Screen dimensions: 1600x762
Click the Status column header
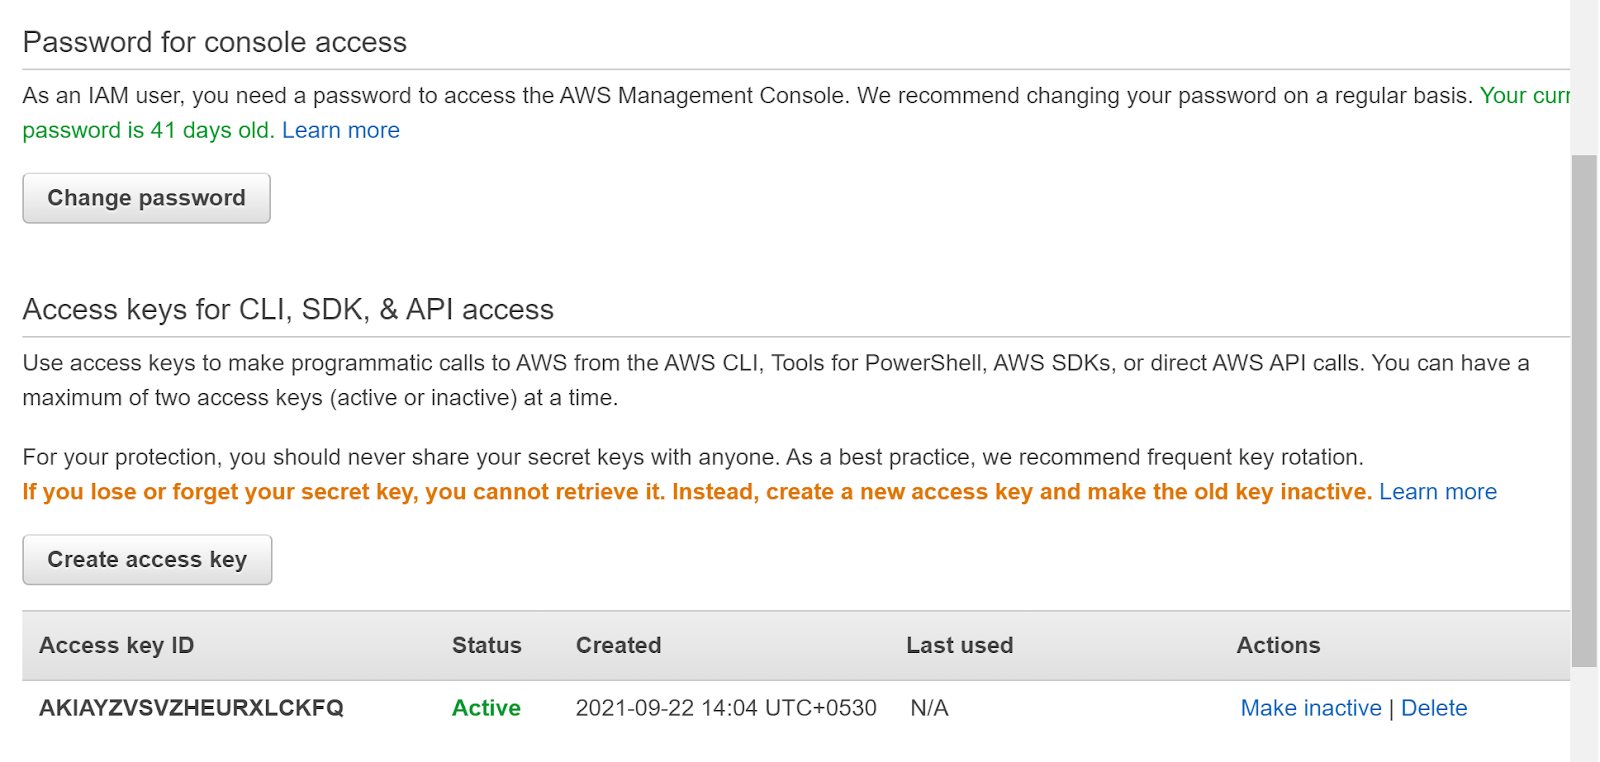tap(486, 646)
